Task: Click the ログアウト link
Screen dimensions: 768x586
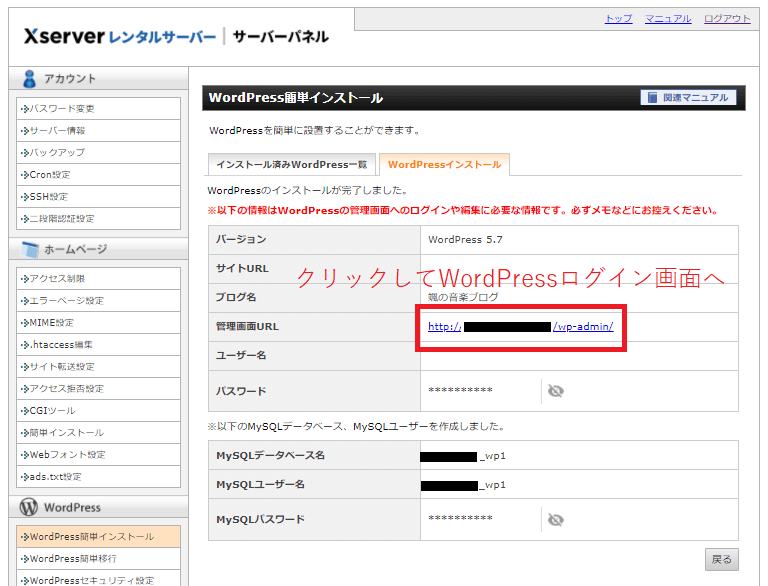Action: point(727,19)
